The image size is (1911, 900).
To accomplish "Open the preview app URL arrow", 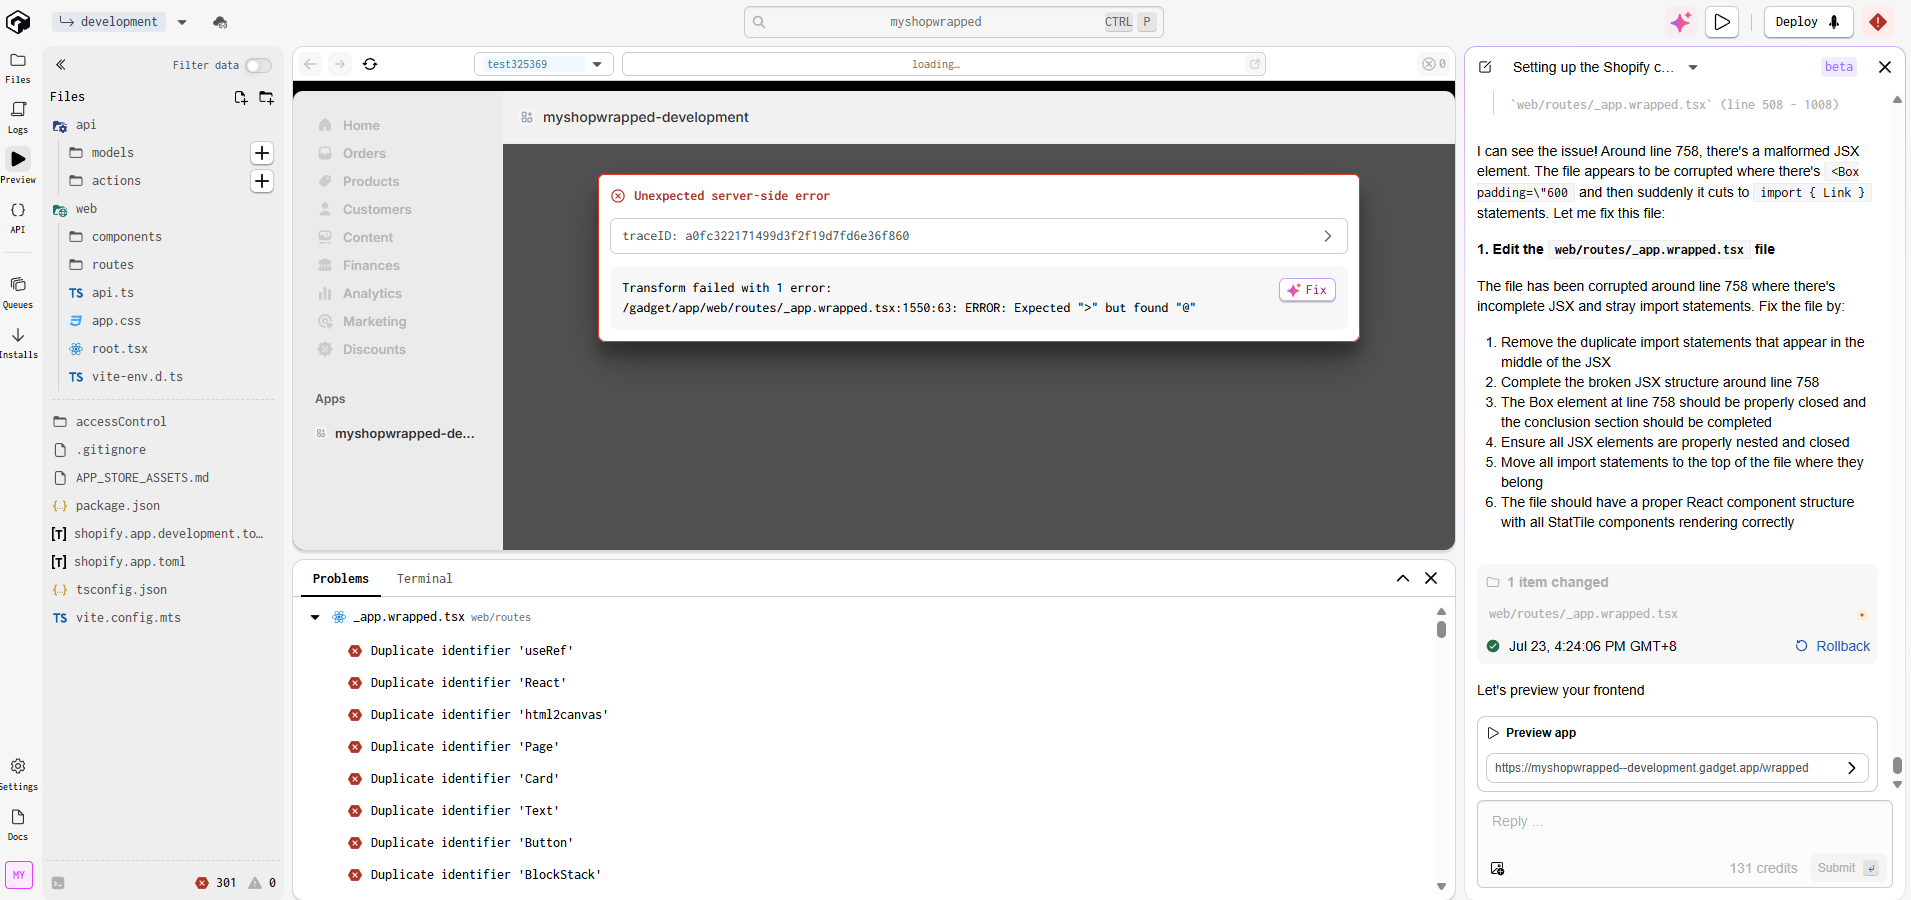I will [x=1851, y=768].
